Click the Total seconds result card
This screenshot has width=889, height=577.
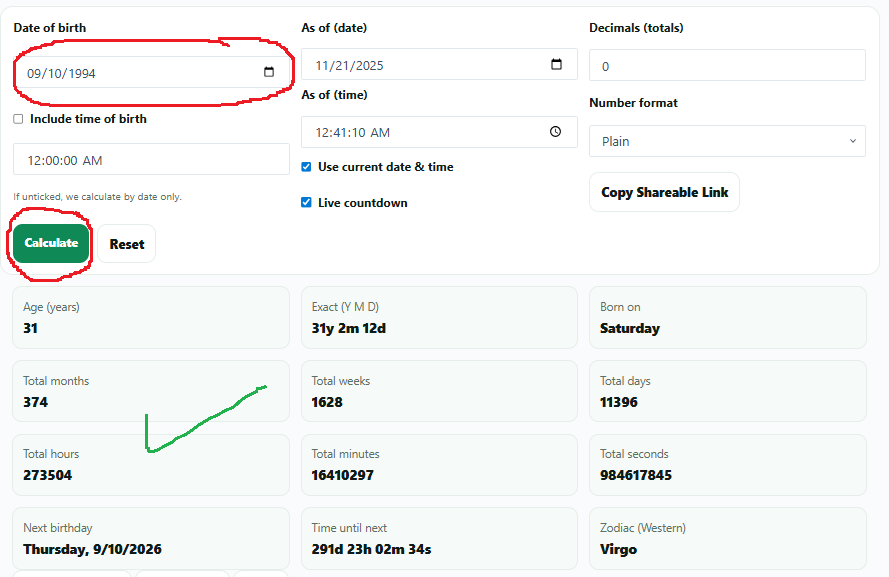pyautogui.click(x=727, y=464)
